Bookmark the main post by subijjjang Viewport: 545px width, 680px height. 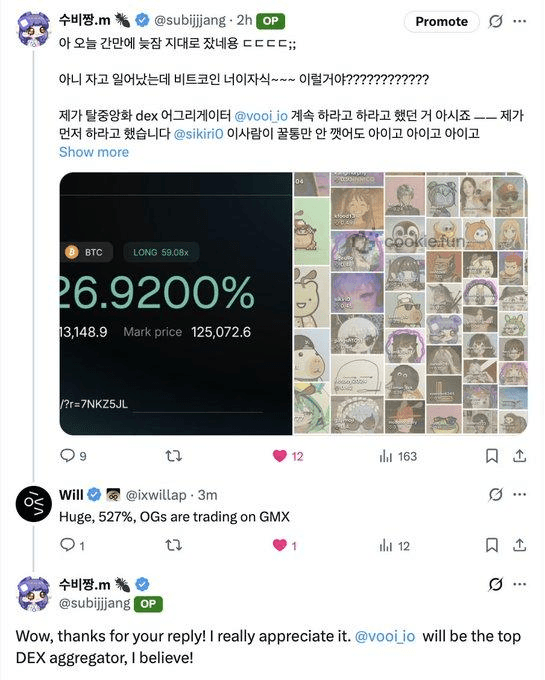pos(492,456)
